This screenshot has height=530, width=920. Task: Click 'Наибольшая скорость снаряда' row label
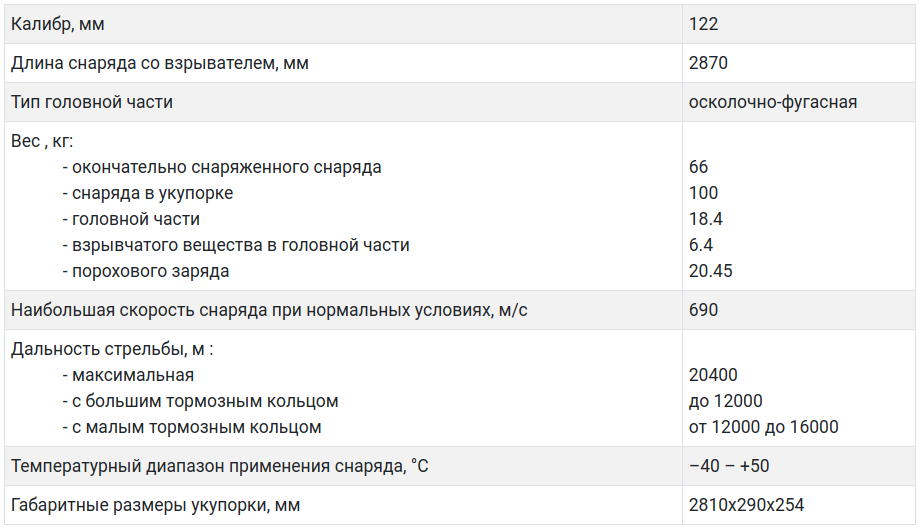269,310
